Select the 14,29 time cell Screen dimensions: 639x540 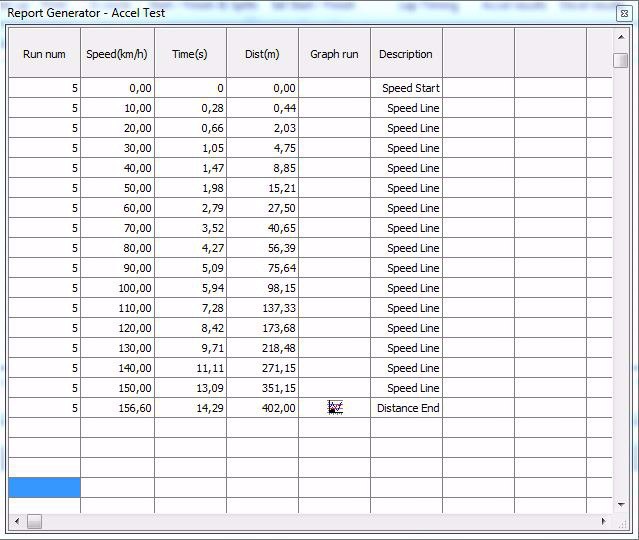point(190,408)
